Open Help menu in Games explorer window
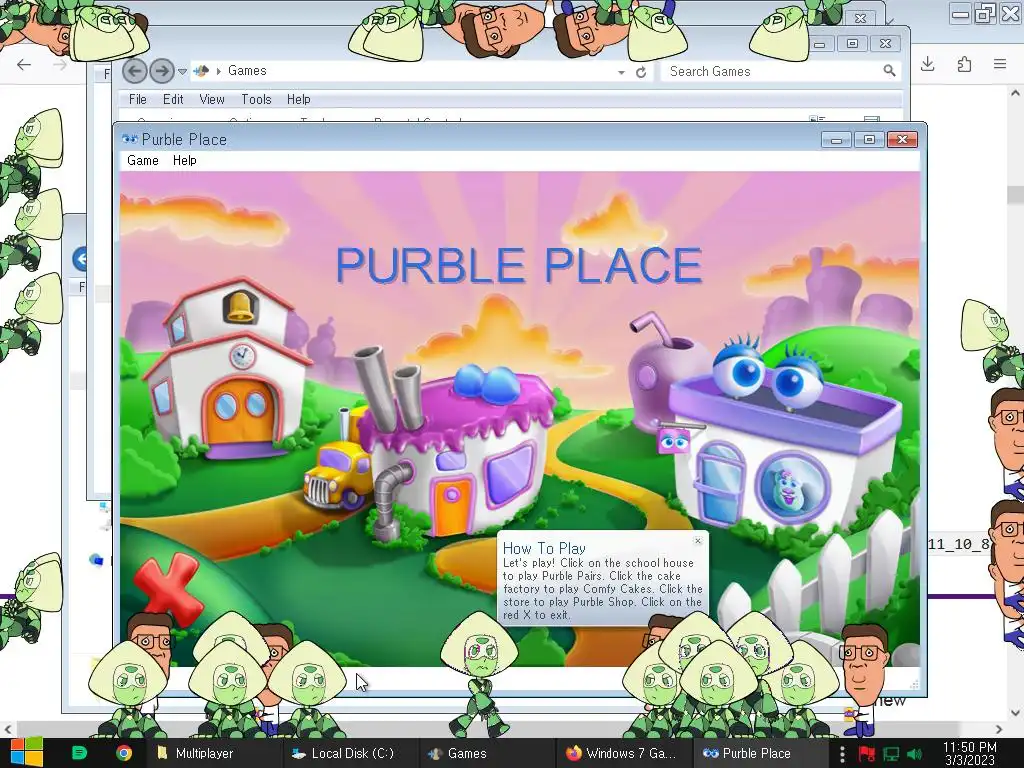Screen dimensions: 1024x768 (x=298, y=99)
